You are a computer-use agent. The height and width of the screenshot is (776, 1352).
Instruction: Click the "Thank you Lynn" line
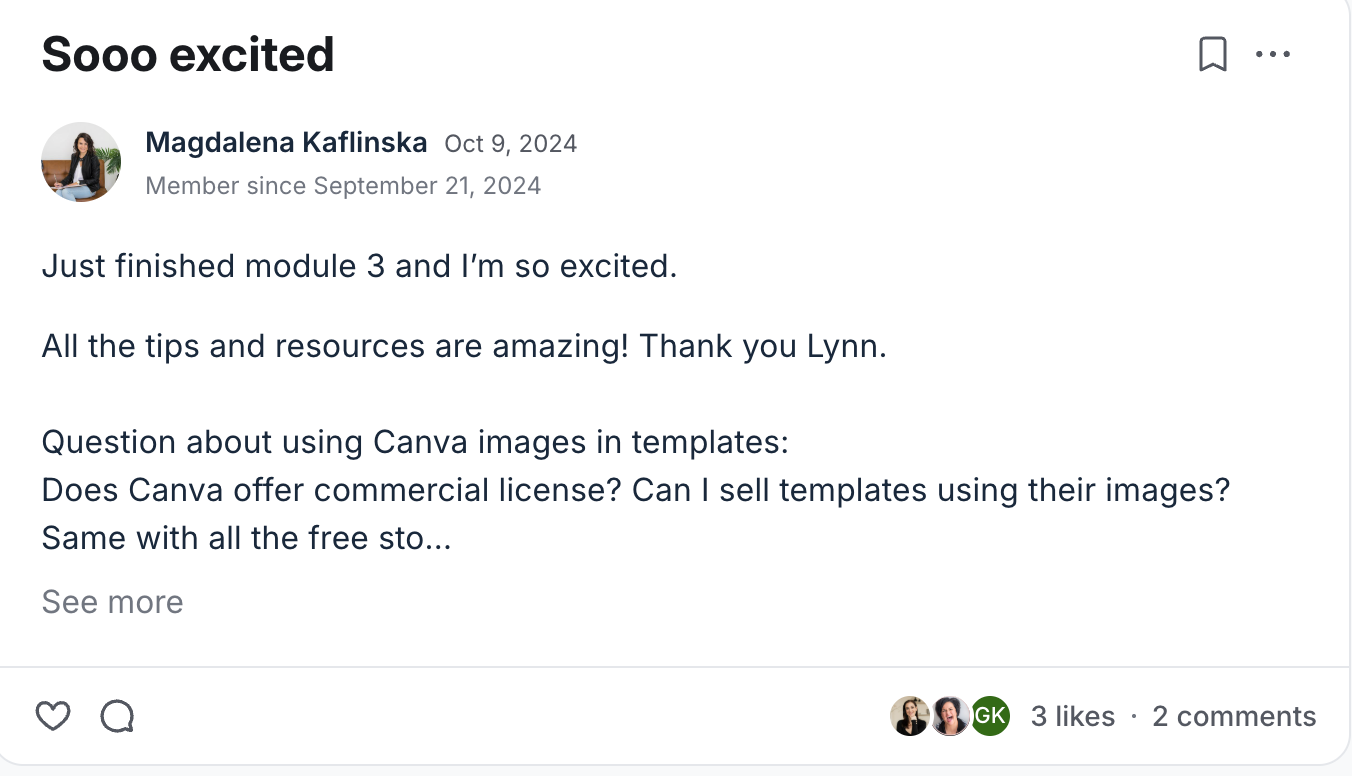tap(464, 347)
